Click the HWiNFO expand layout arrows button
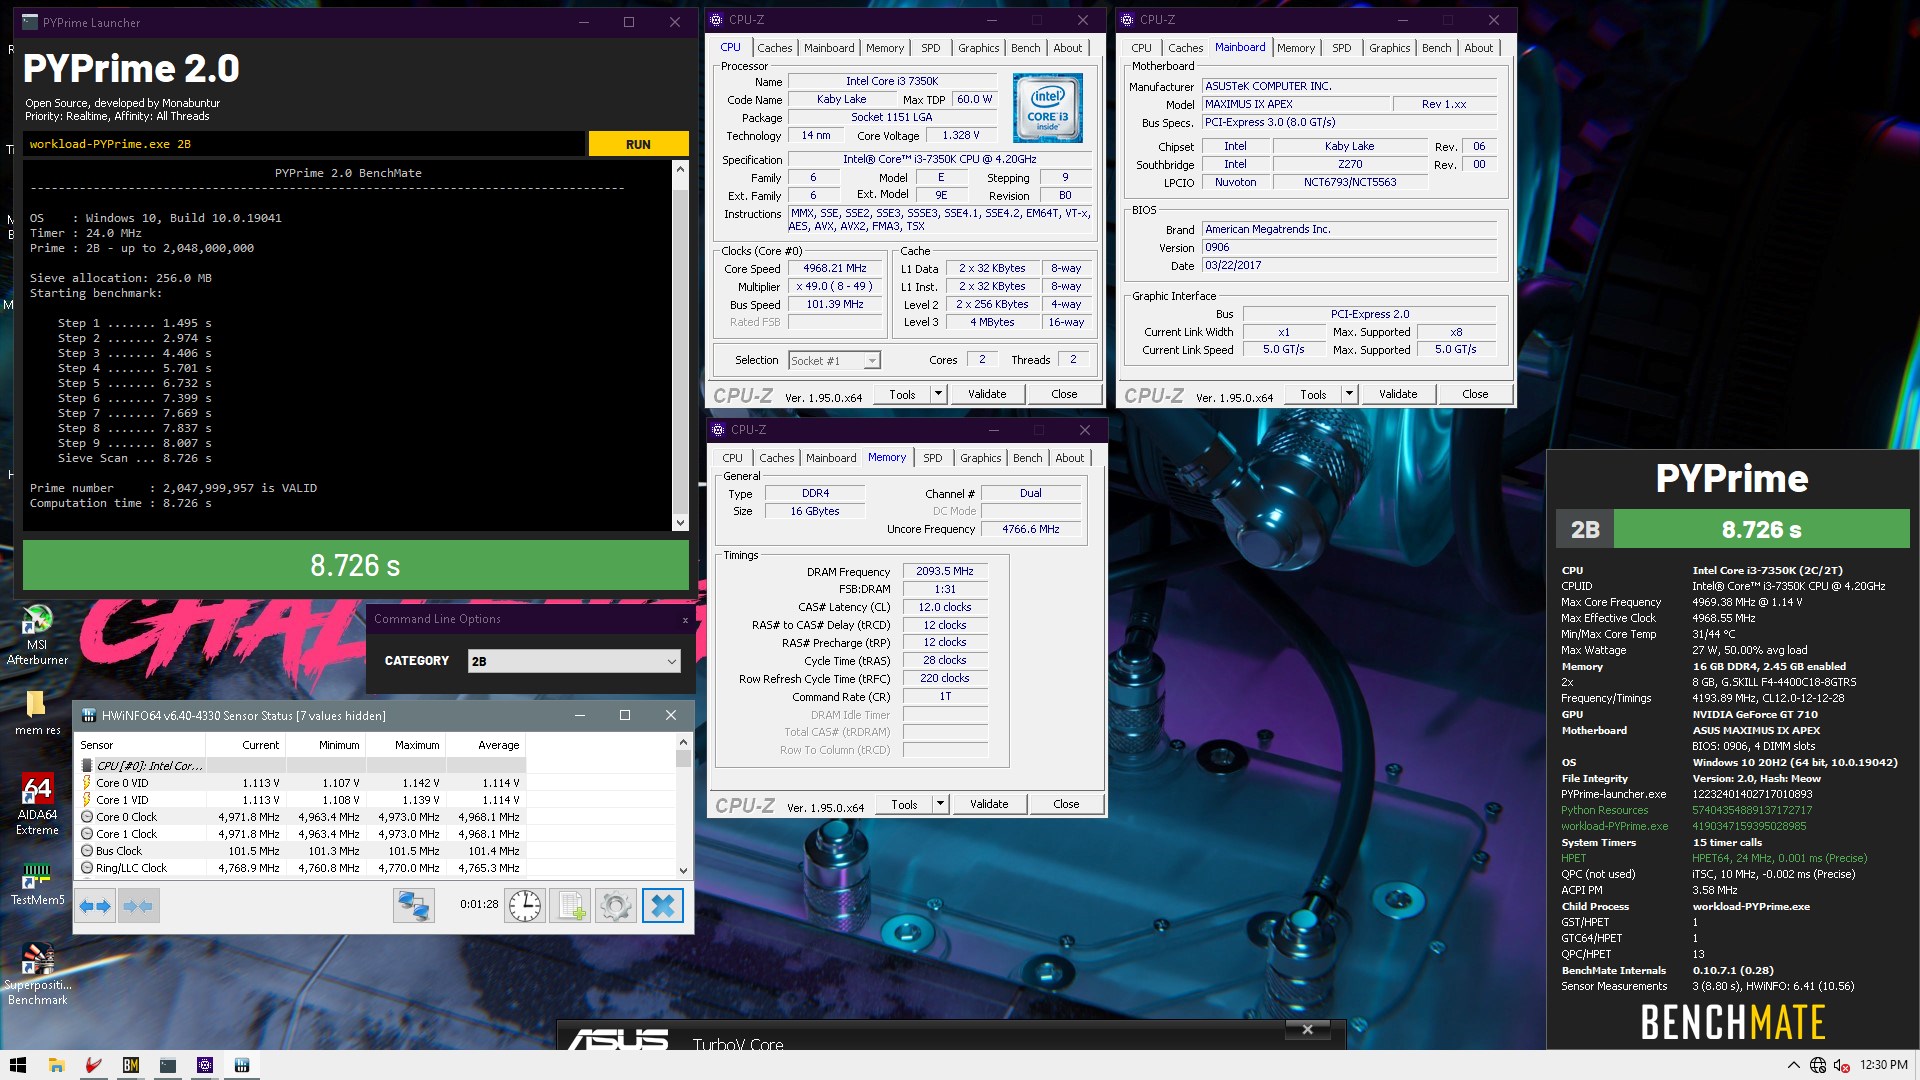 tap(95, 906)
